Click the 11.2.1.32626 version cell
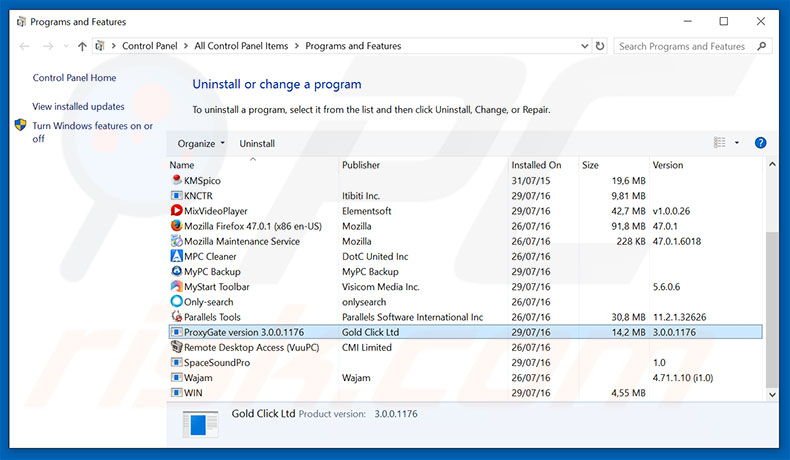Screen dimensions: 790x460 click(x=679, y=316)
